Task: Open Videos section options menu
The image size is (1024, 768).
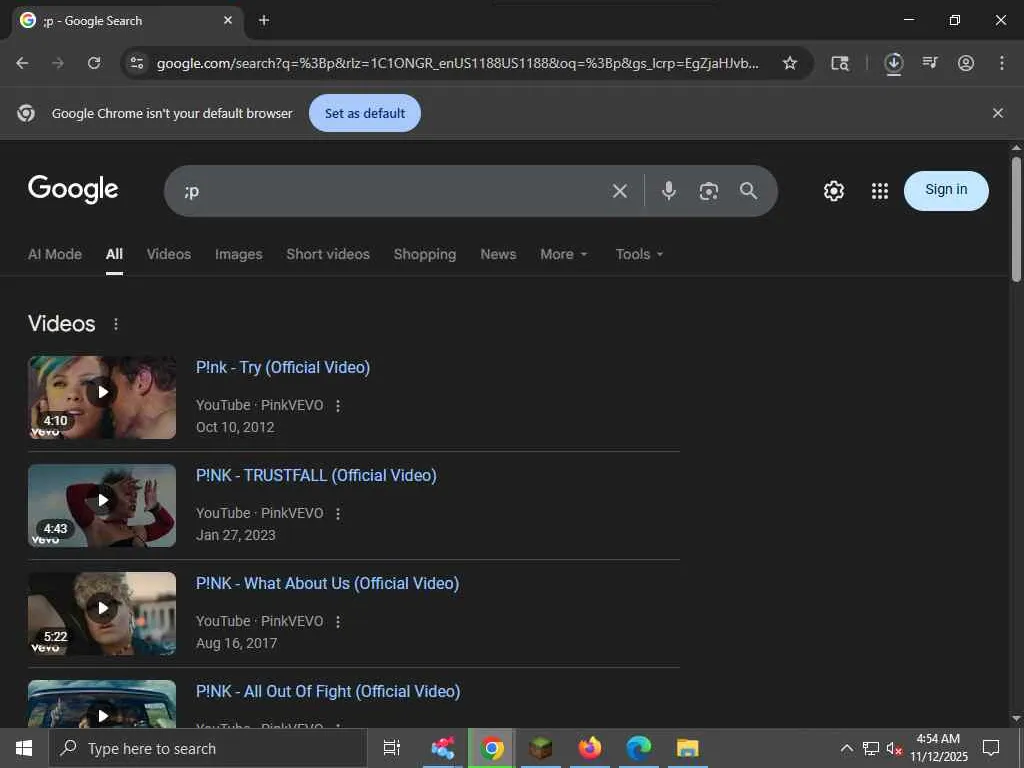Action: pyautogui.click(x=116, y=324)
